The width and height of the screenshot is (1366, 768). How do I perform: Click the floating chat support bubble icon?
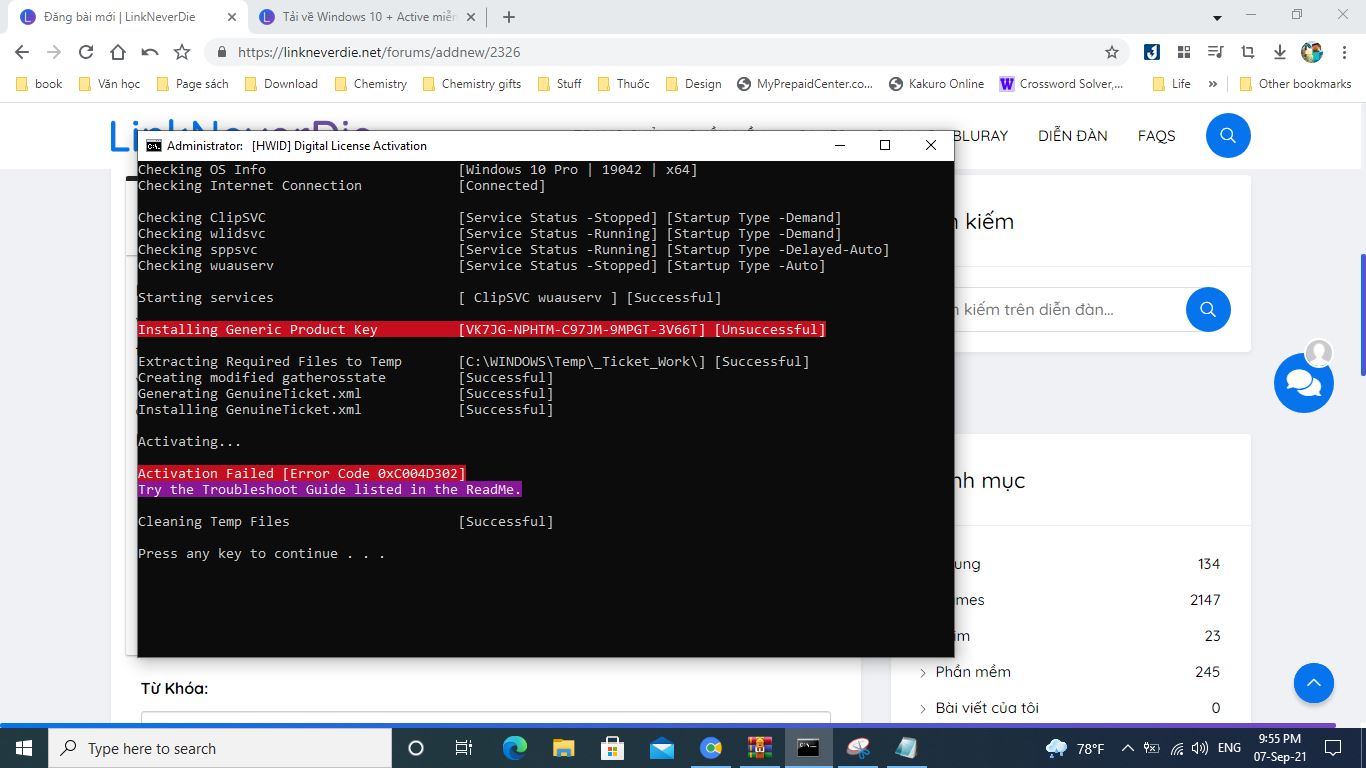point(1303,383)
